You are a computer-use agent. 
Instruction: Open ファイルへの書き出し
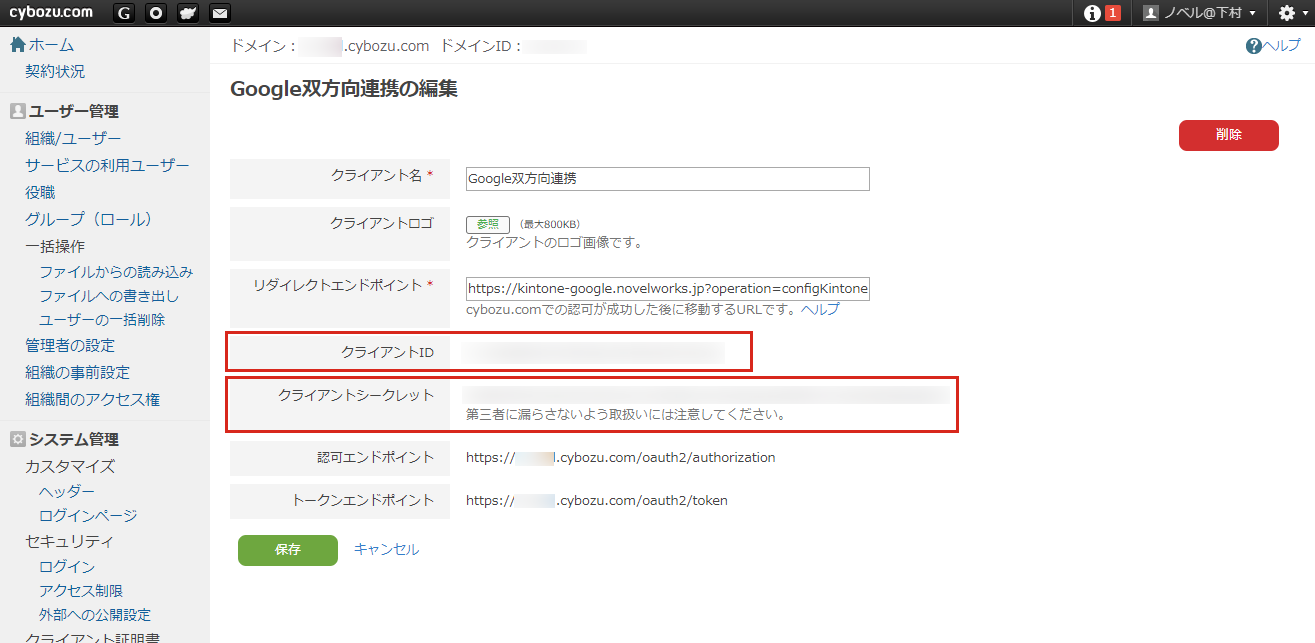[x=109, y=296]
